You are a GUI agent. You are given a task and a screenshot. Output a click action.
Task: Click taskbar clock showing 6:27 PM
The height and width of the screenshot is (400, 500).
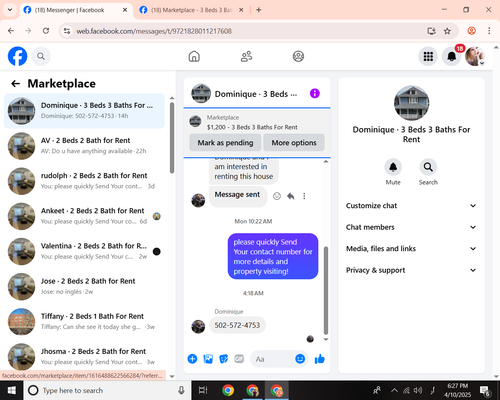point(458,390)
